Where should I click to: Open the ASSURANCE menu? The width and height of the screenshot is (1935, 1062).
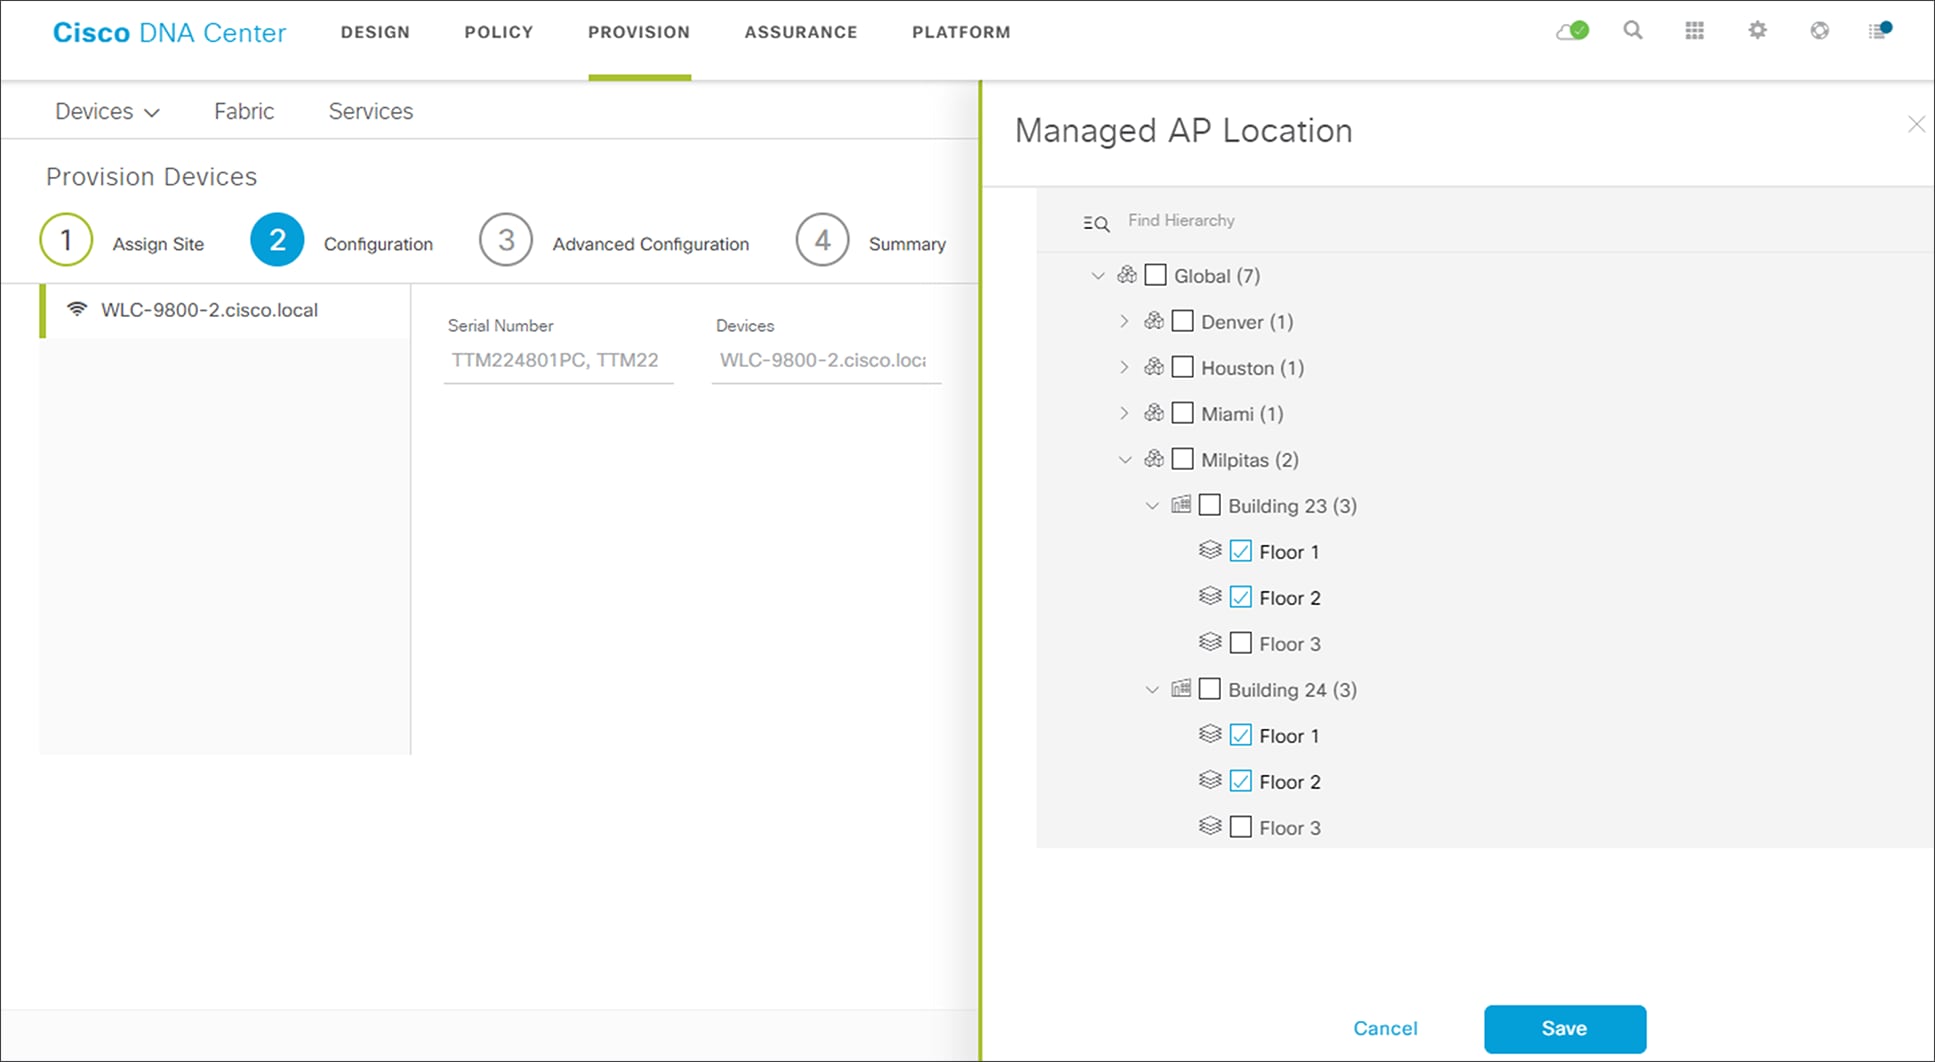click(x=801, y=32)
